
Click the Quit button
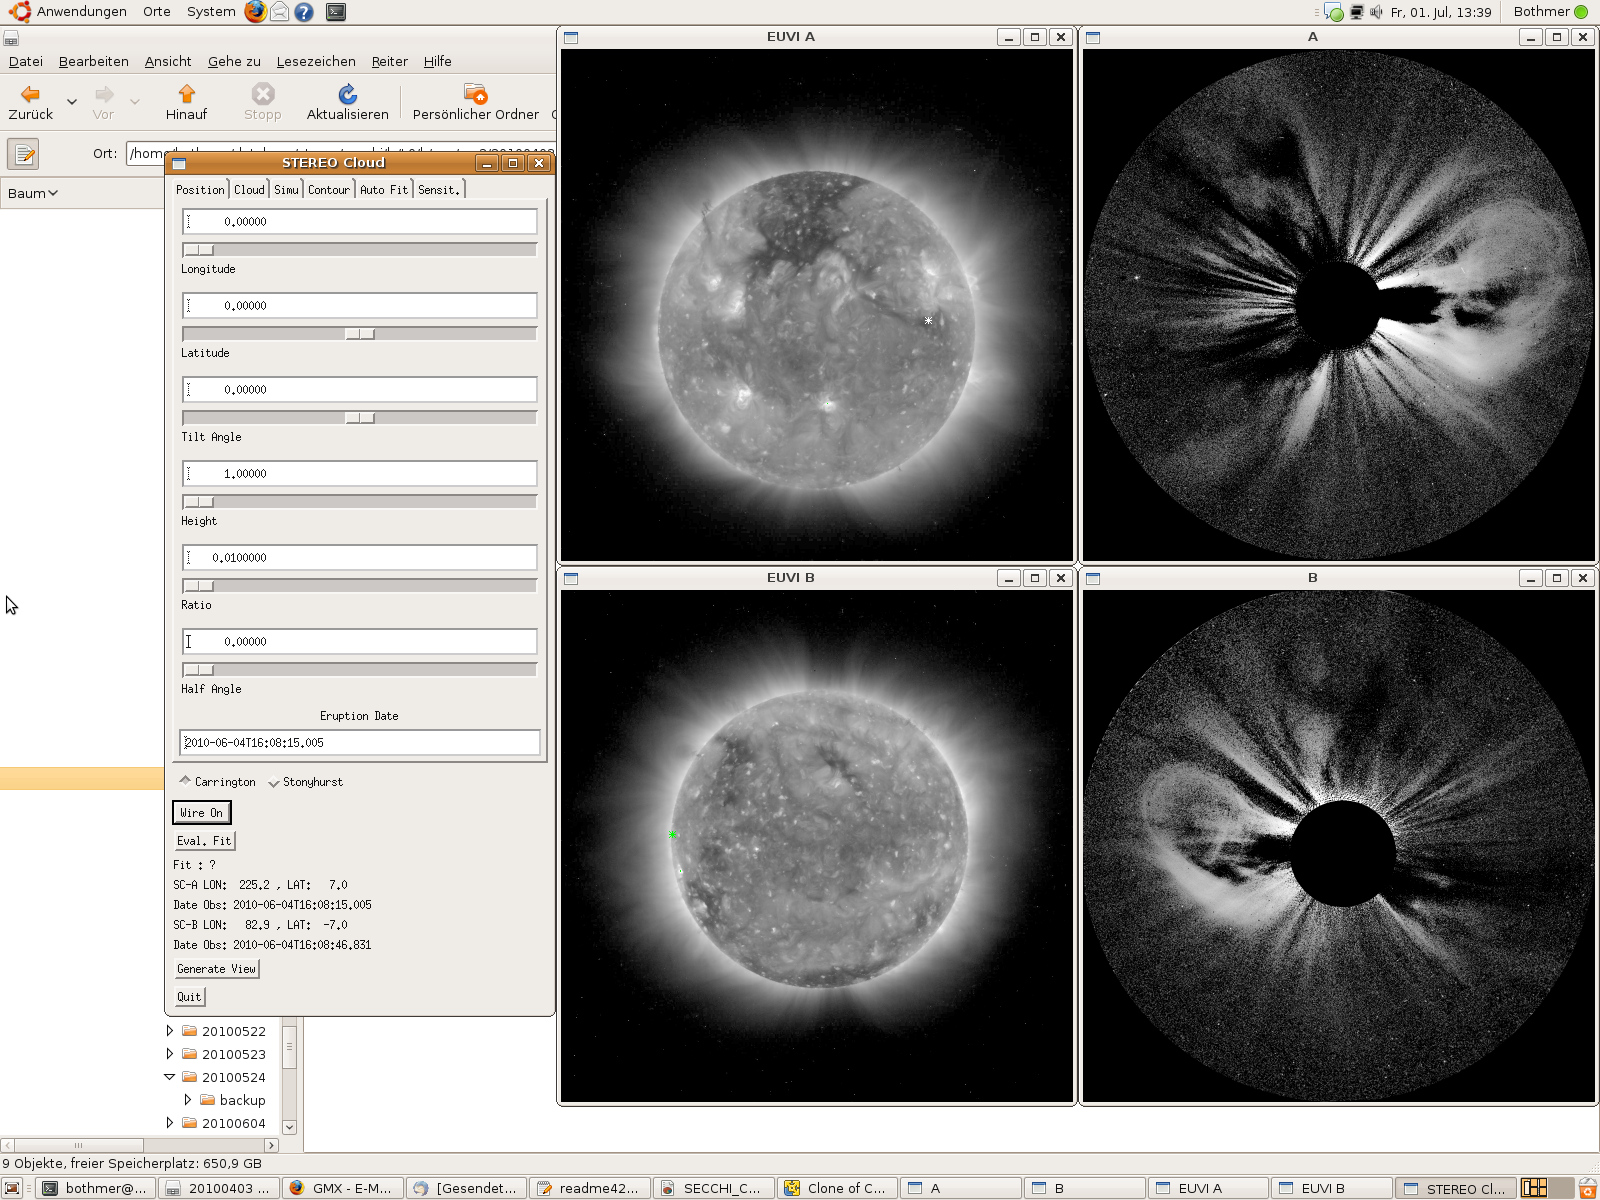click(x=189, y=997)
